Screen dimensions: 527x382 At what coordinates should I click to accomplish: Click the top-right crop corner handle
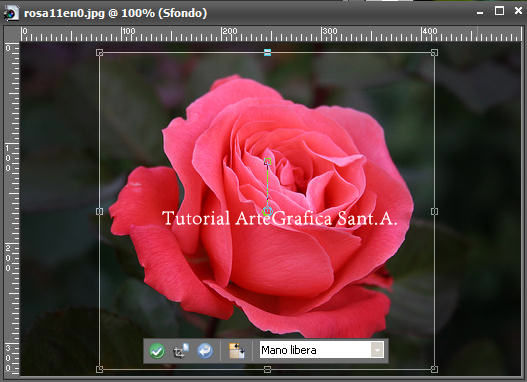pyautogui.click(x=434, y=53)
